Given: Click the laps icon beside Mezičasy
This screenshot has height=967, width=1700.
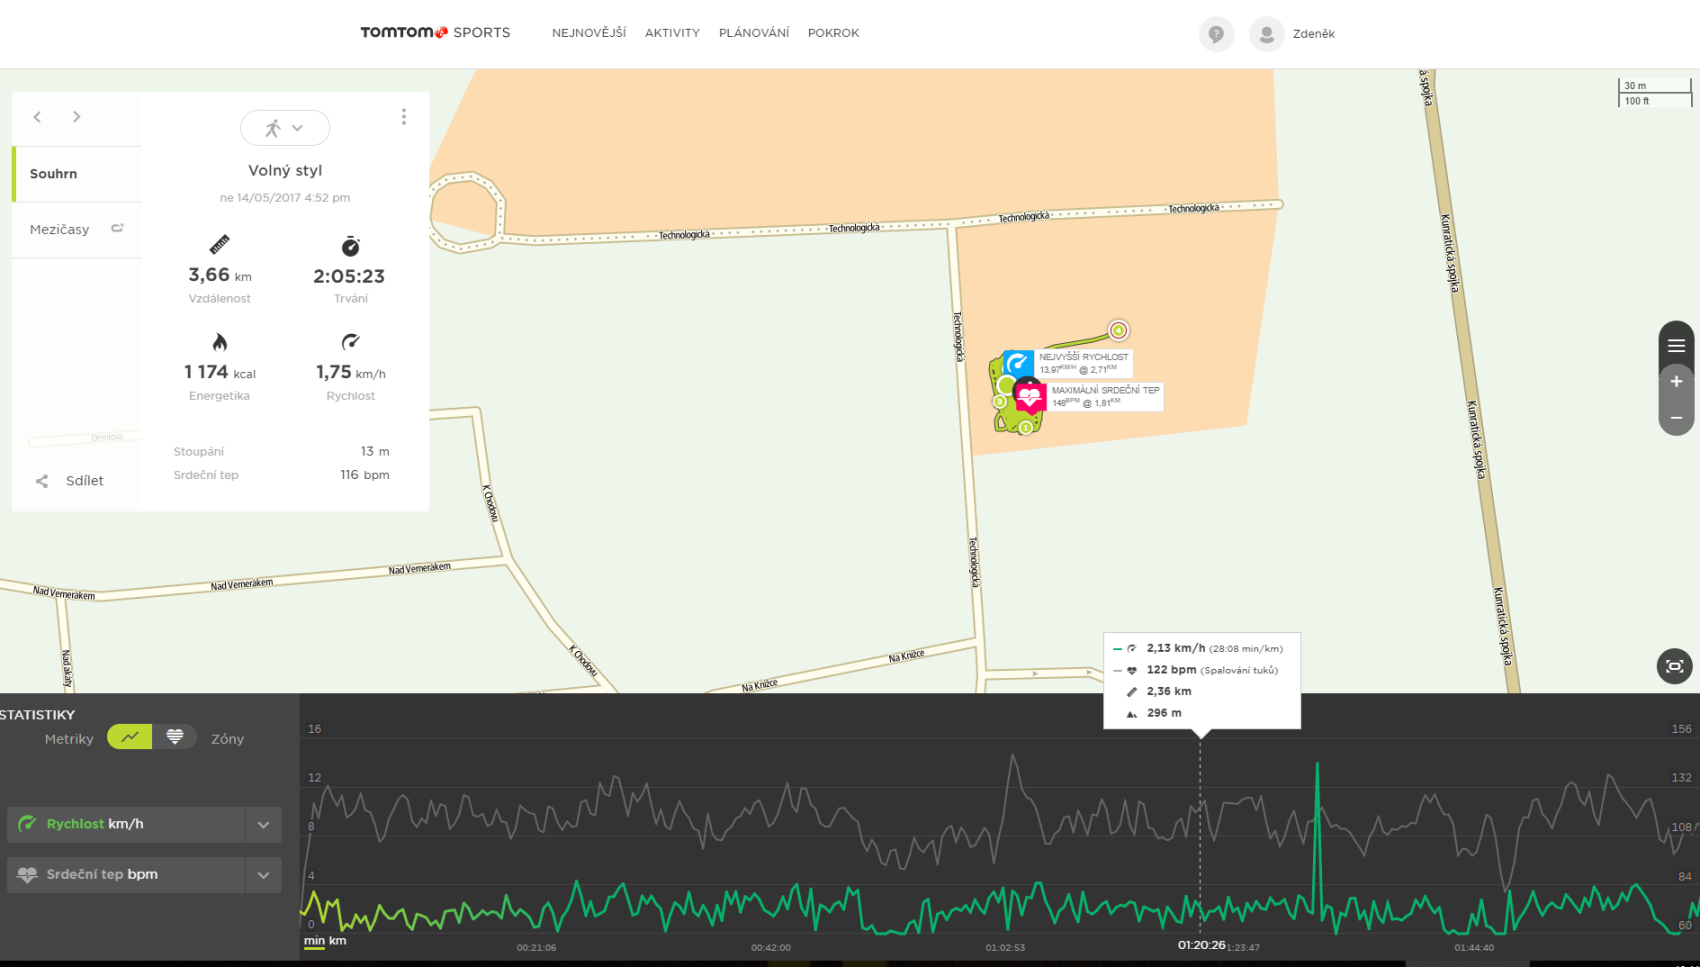Looking at the screenshot, I should [x=117, y=228].
